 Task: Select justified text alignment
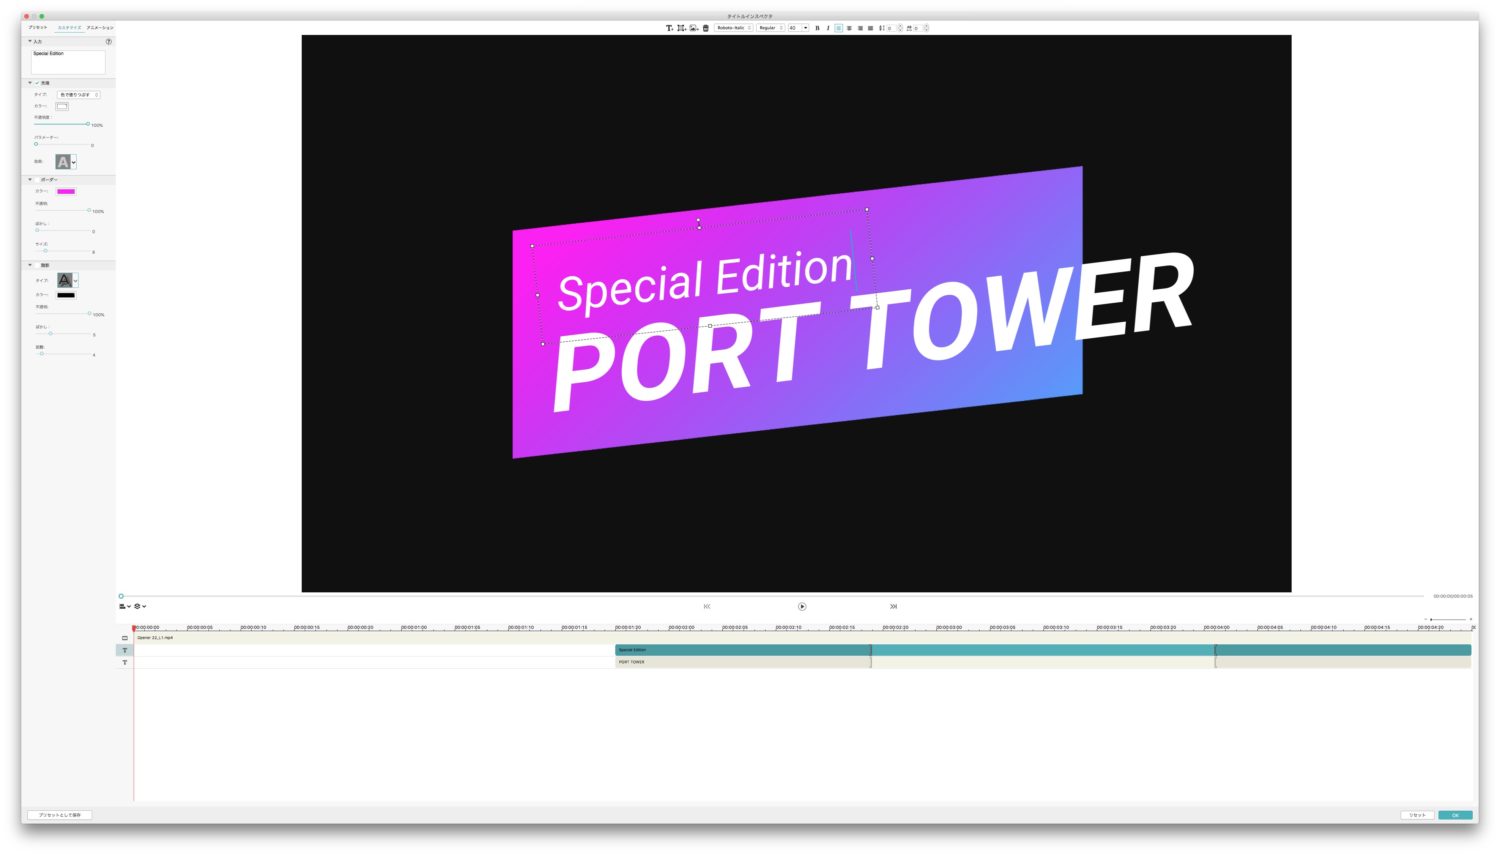pos(870,28)
